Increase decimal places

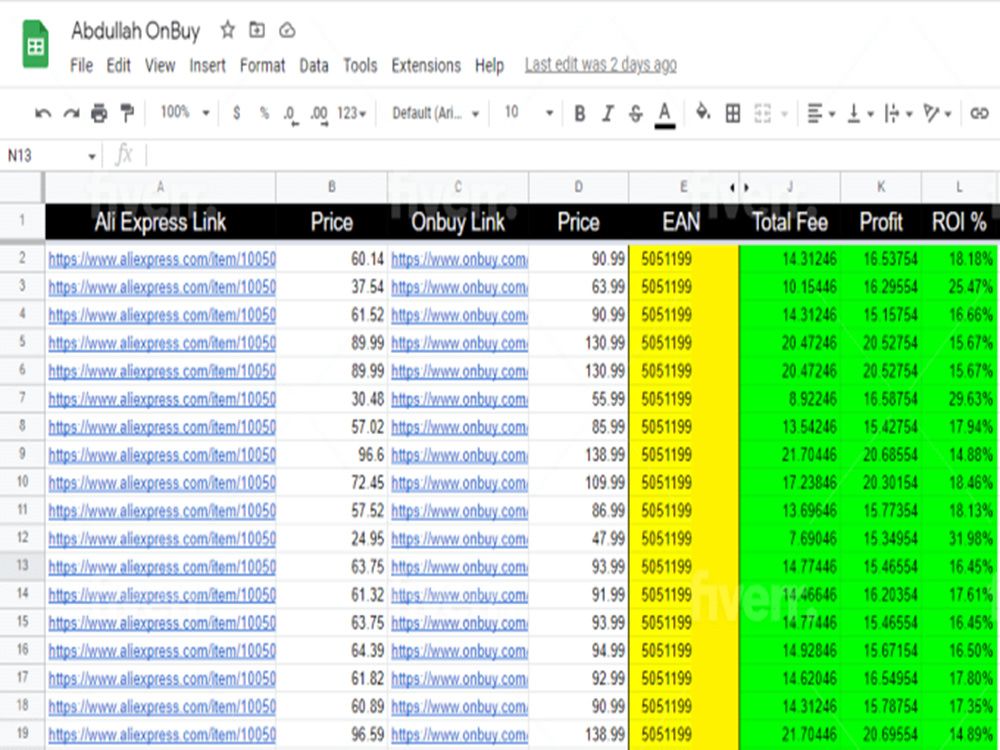tap(320, 114)
